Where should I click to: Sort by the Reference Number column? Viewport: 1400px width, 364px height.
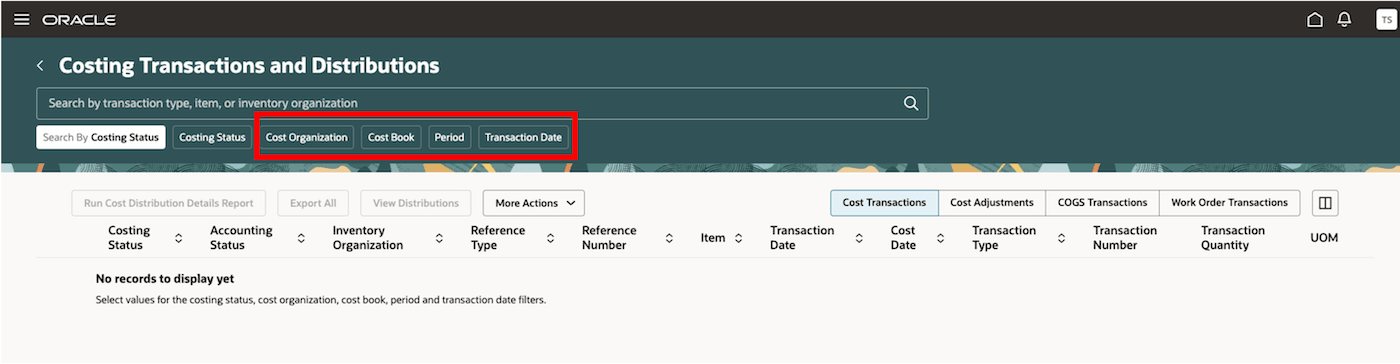(x=670, y=238)
